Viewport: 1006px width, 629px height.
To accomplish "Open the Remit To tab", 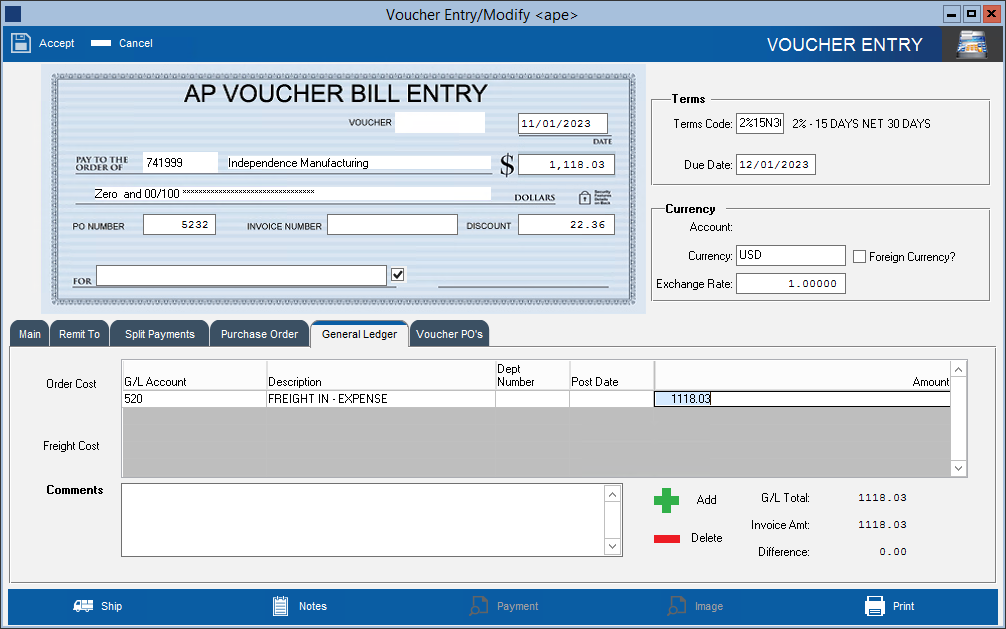I will click(x=78, y=333).
